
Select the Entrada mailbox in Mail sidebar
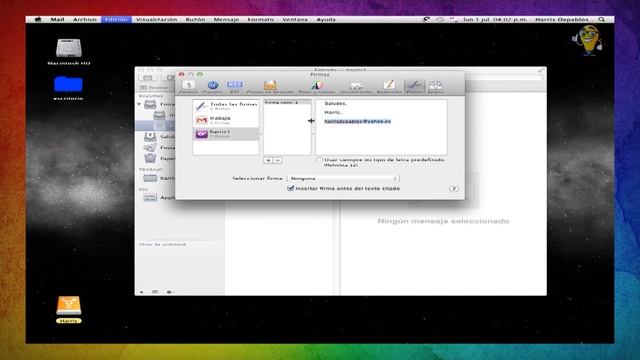(x=159, y=104)
